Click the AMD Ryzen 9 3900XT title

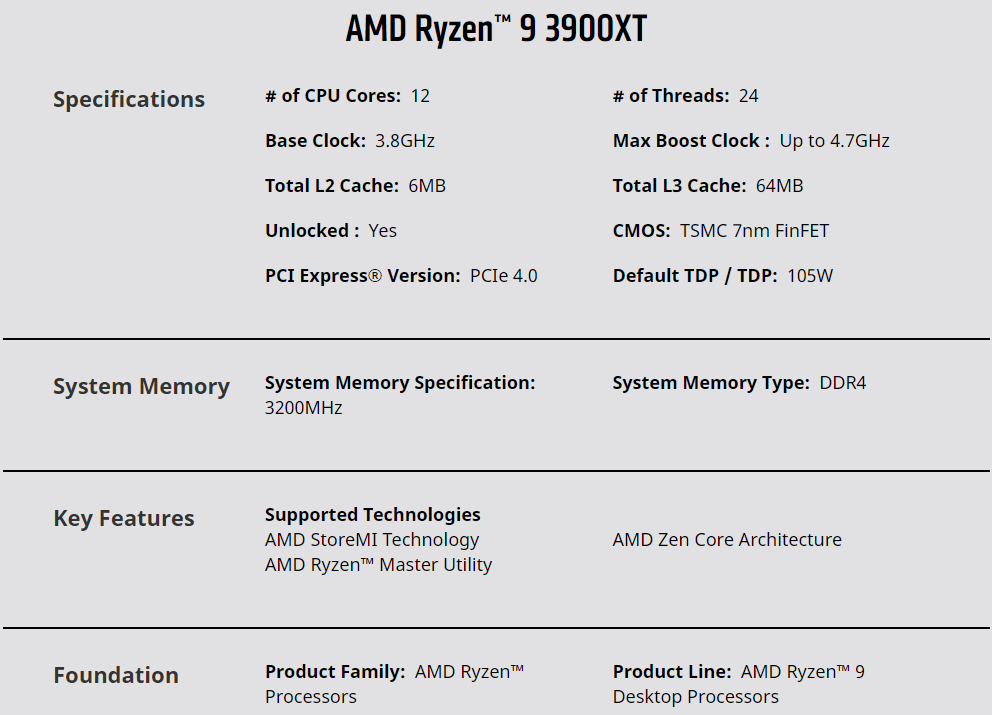tap(496, 29)
